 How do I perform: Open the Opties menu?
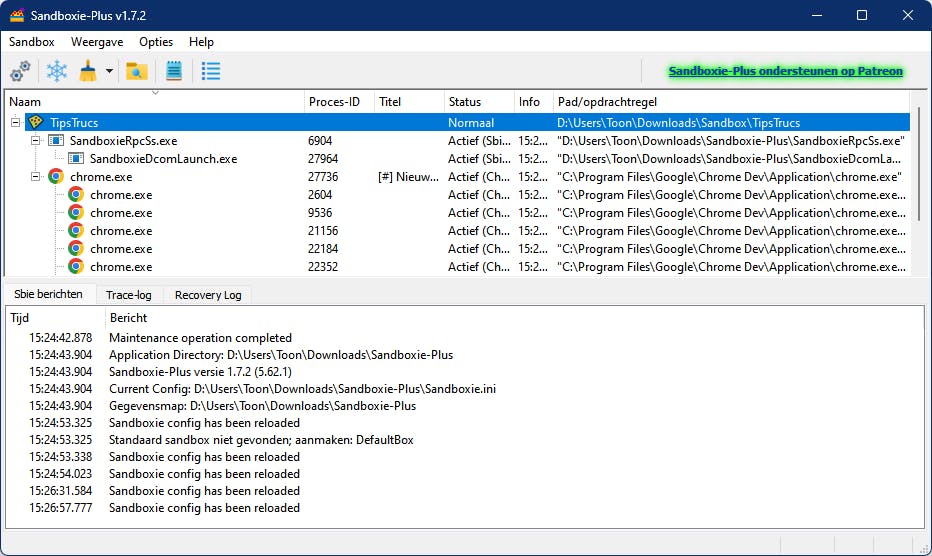click(x=156, y=42)
